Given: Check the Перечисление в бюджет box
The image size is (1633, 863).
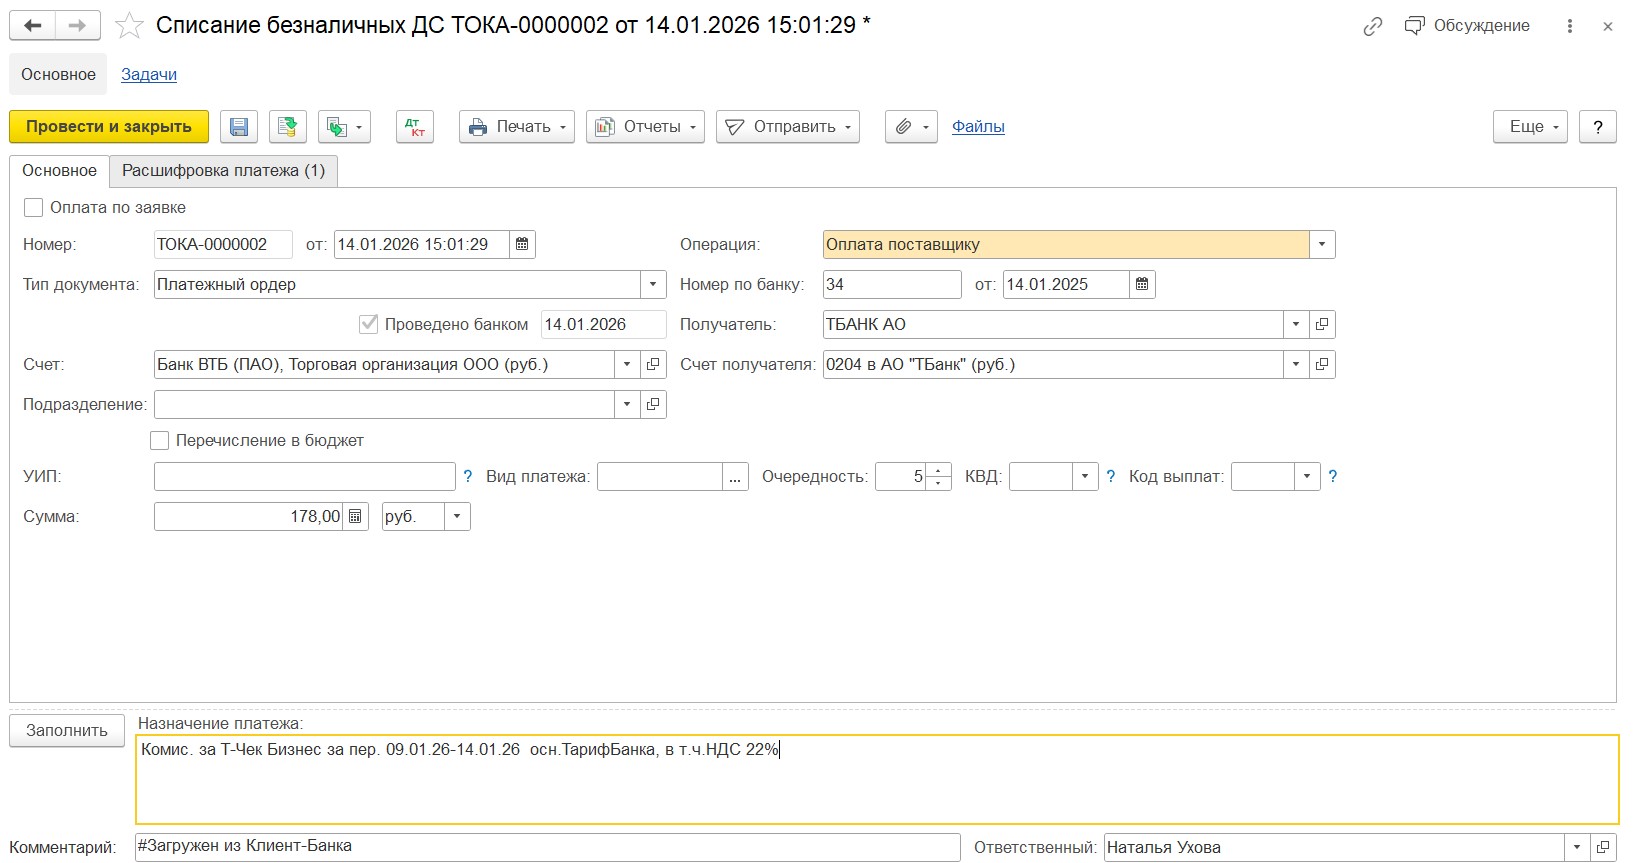Looking at the screenshot, I should point(159,441).
